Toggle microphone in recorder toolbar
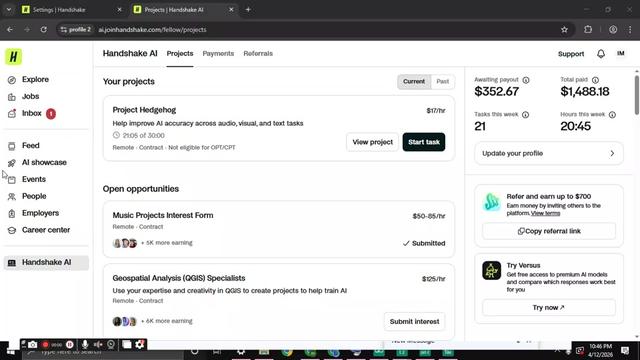This screenshot has width=640, height=360. [84, 345]
